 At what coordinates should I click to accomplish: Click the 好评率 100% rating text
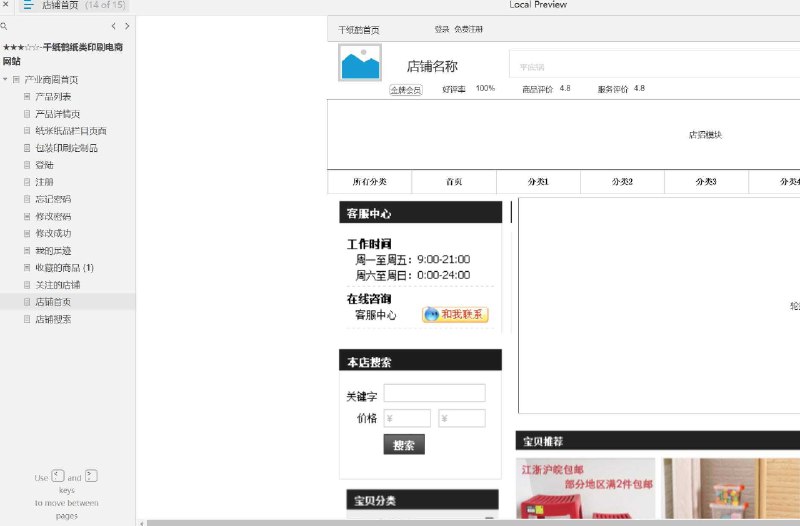pos(468,89)
